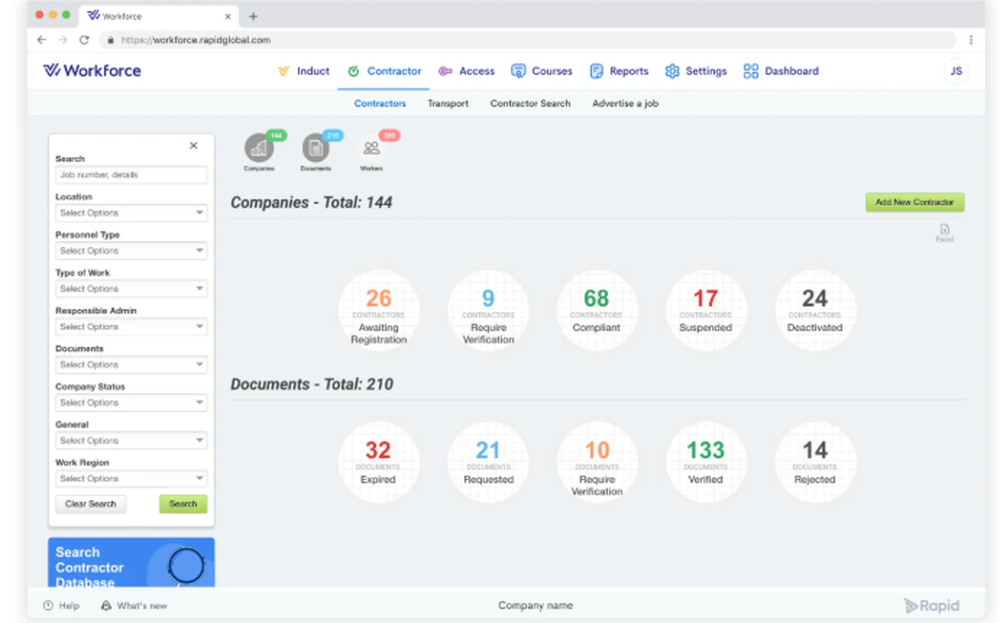Expand the Personnel Type selector
The width and height of the screenshot is (1000, 623).
(131, 250)
